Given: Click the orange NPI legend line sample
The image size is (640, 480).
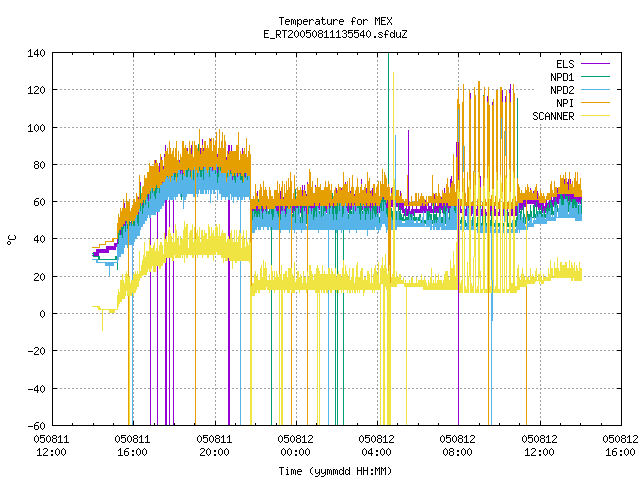Looking at the screenshot, I should (595, 102).
